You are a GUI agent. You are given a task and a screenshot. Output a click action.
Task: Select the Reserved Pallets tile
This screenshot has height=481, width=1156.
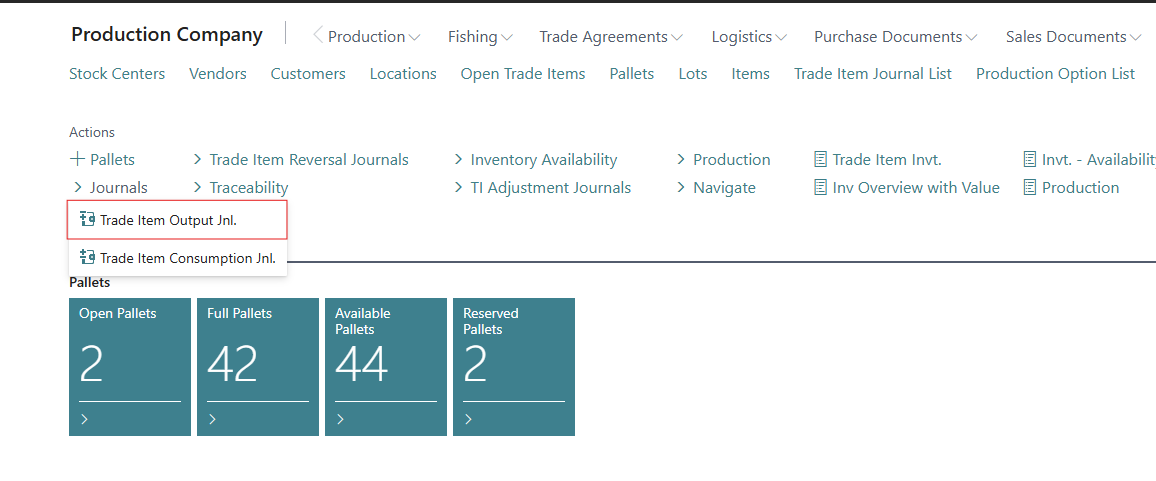pyautogui.click(x=513, y=366)
